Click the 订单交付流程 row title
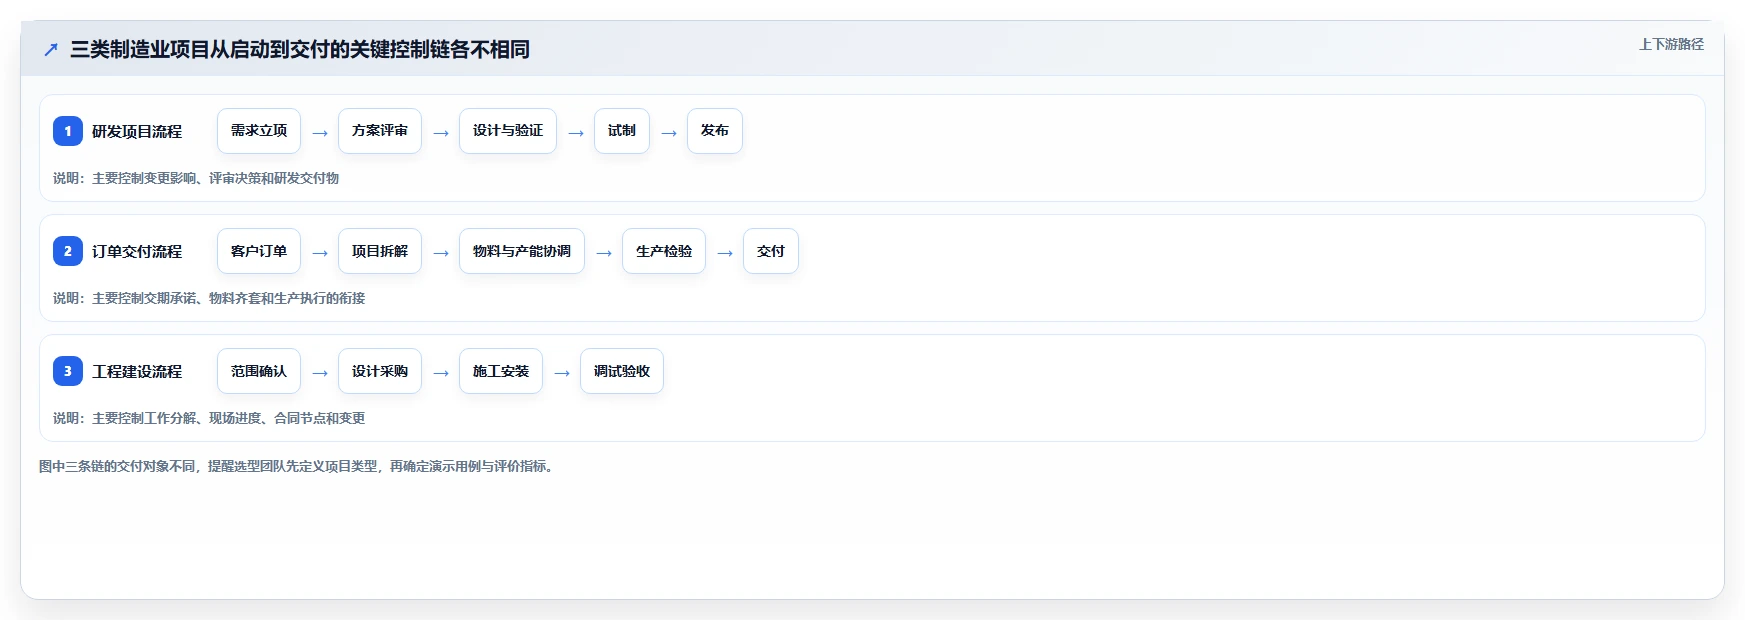The width and height of the screenshot is (1745, 620). tap(137, 251)
